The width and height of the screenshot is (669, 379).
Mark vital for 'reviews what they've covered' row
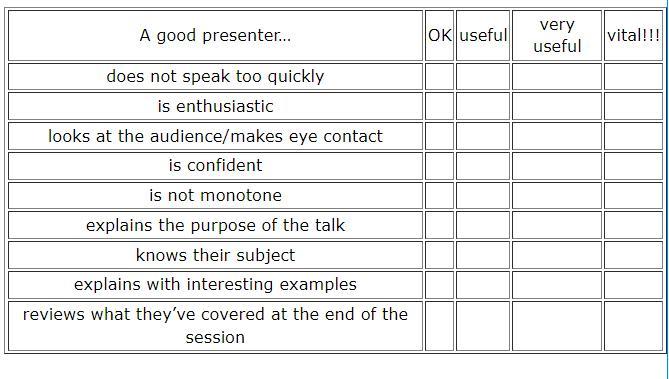[634, 326]
